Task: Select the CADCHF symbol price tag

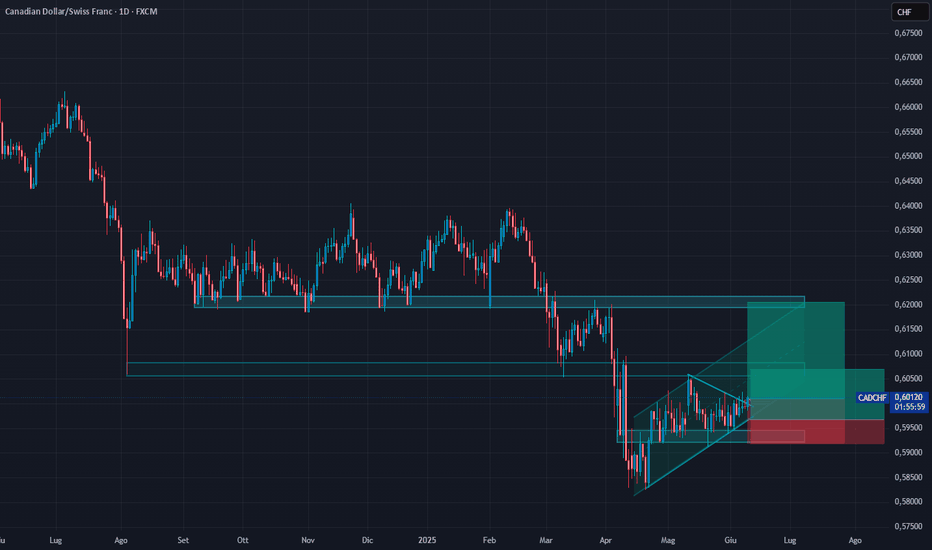Action: pos(872,397)
